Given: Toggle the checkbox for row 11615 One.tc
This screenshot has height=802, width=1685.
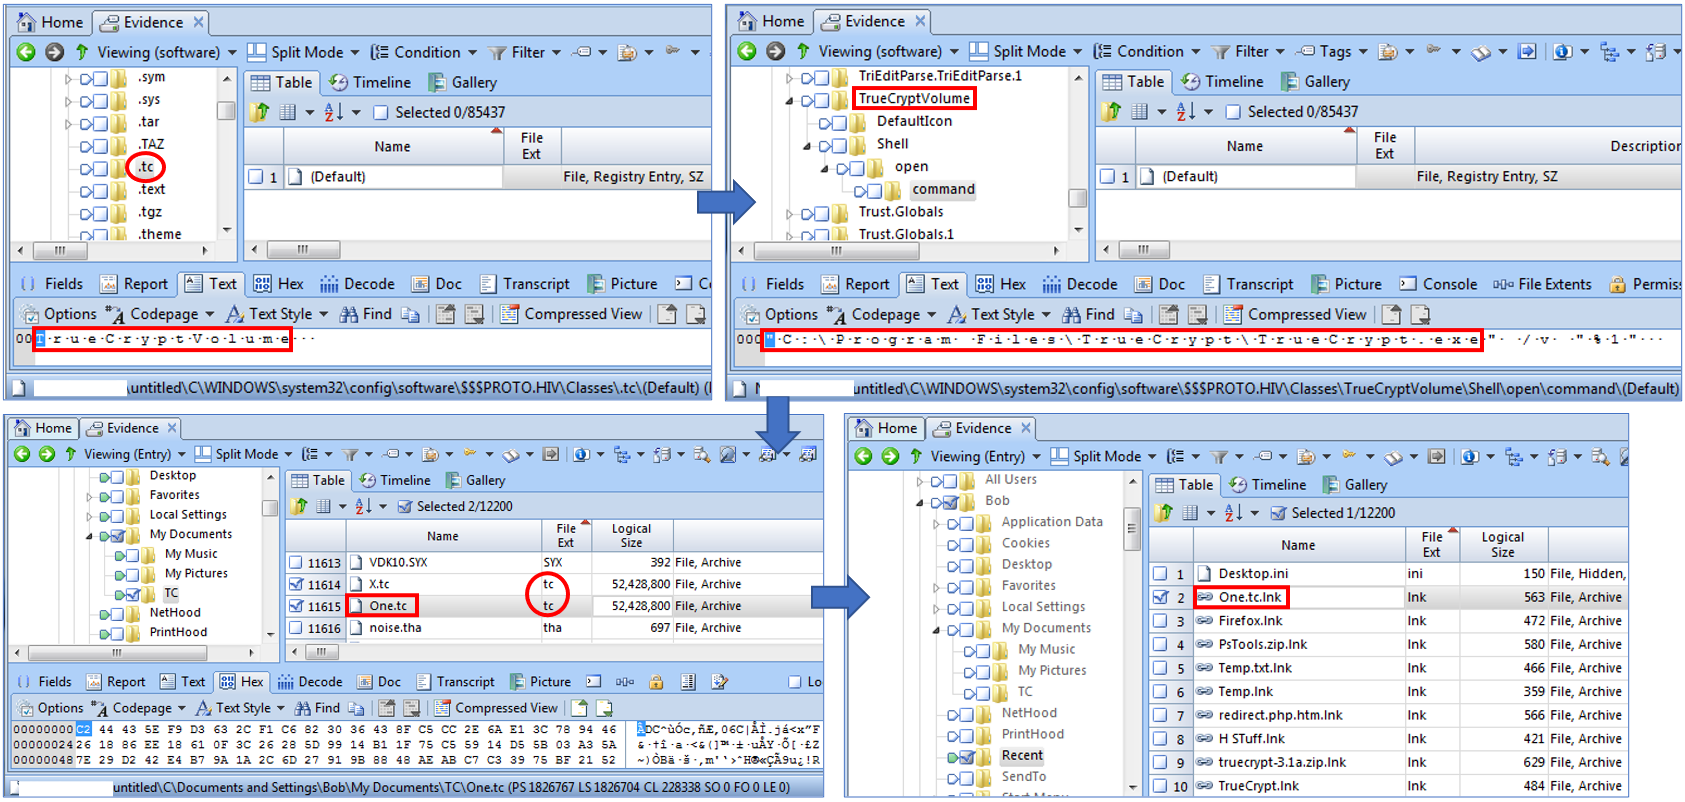Looking at the screenshot, I should click(296, 606).
